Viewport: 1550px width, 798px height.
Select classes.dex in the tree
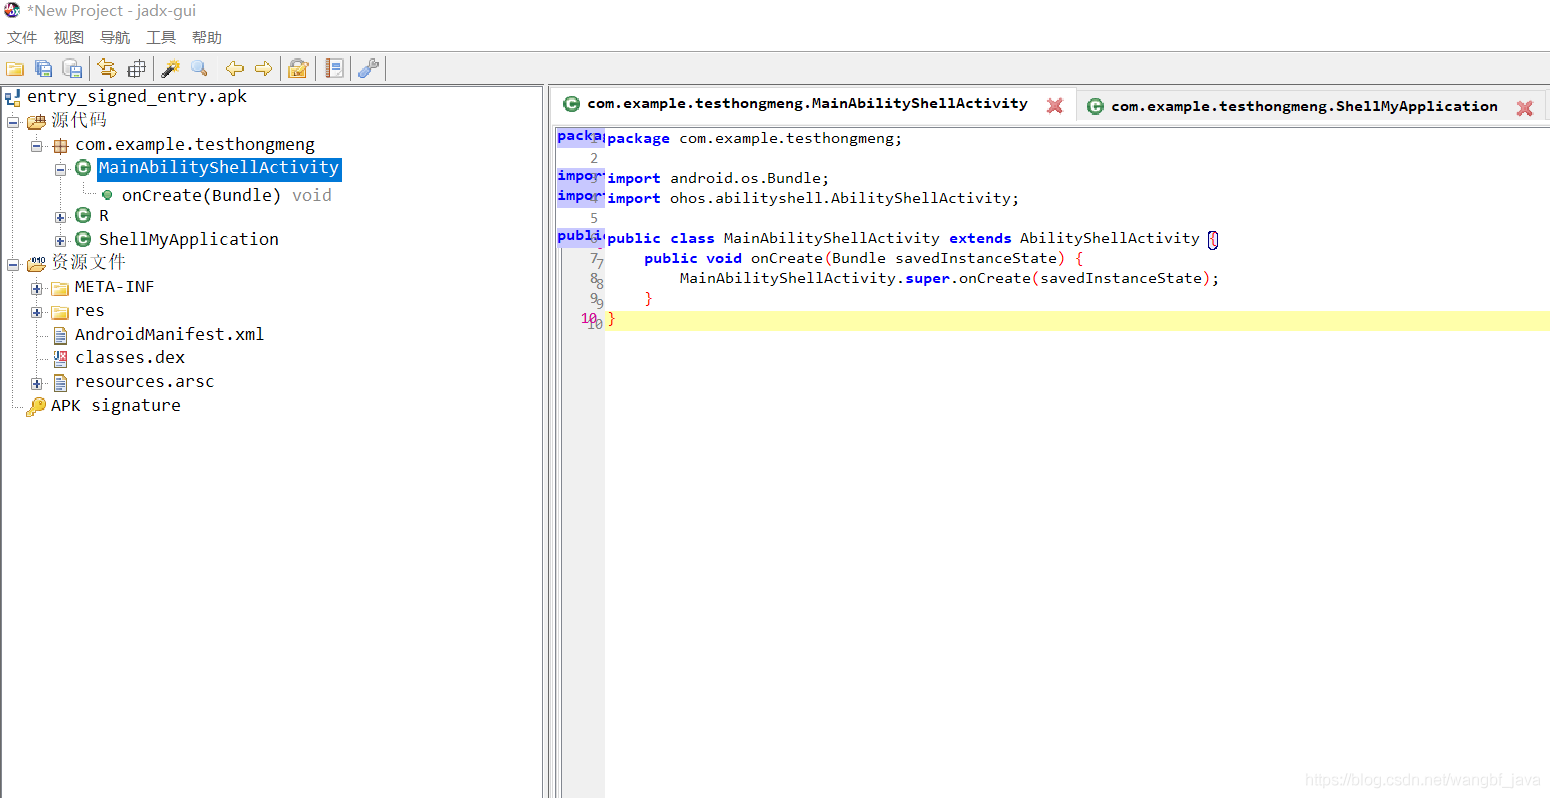pos(129,358)
